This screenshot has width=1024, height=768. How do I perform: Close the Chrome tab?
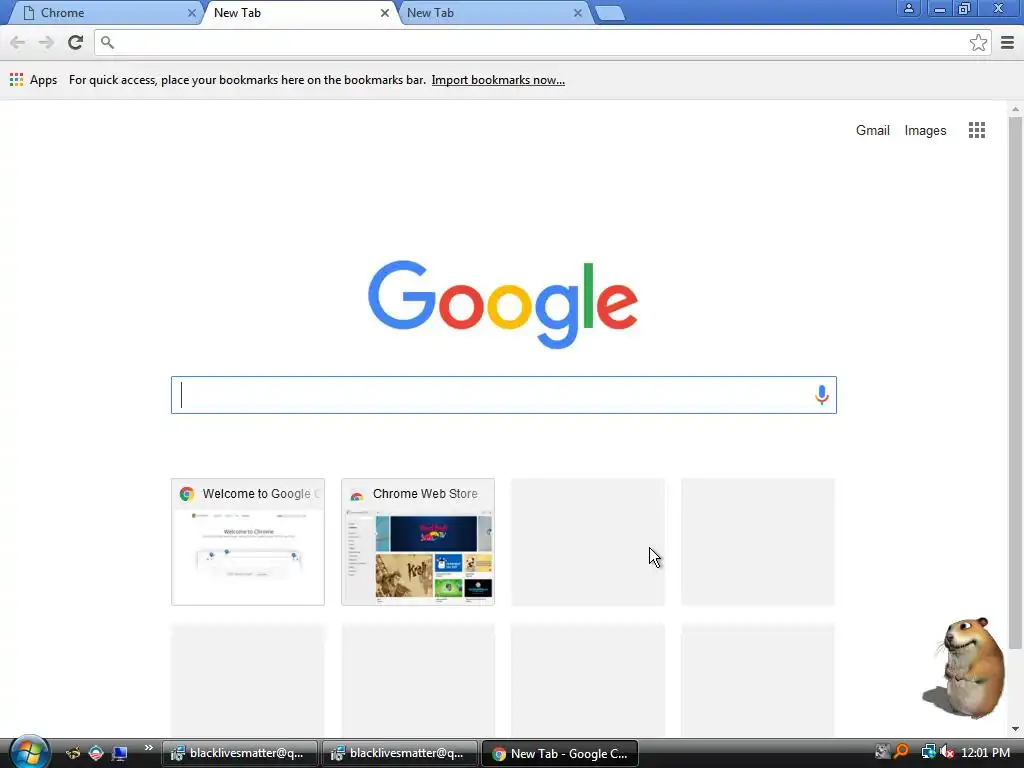point(191,13)
